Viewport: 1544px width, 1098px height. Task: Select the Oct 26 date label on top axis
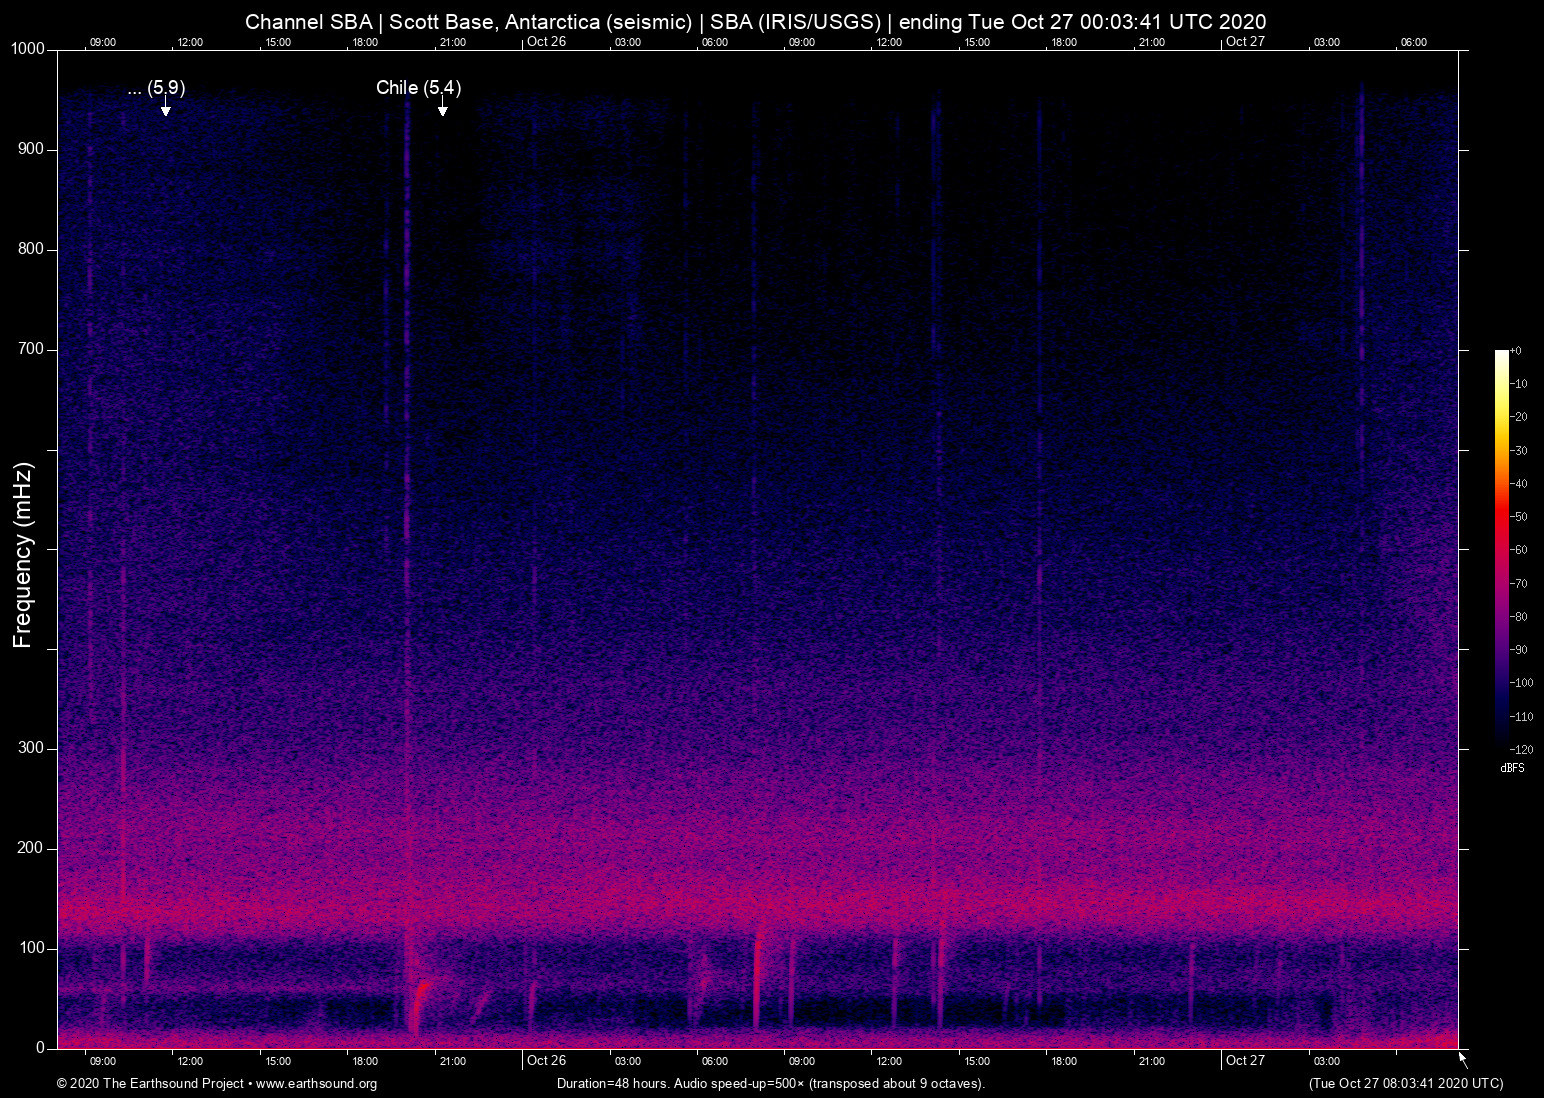[x=547, y=42]
